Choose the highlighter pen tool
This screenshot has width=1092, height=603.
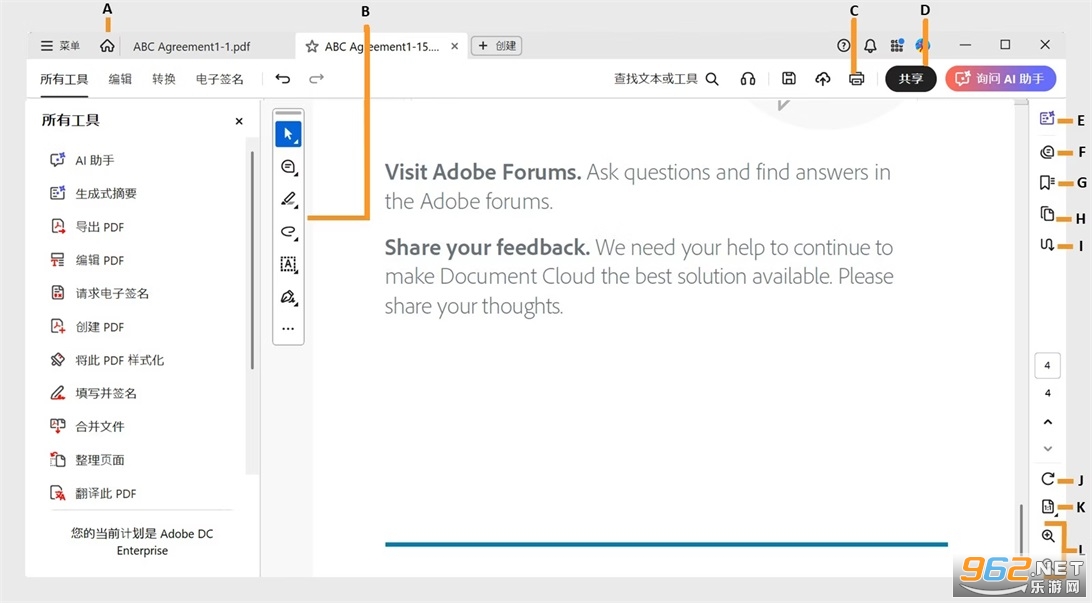pyautogui.click(x=288, y=200)
